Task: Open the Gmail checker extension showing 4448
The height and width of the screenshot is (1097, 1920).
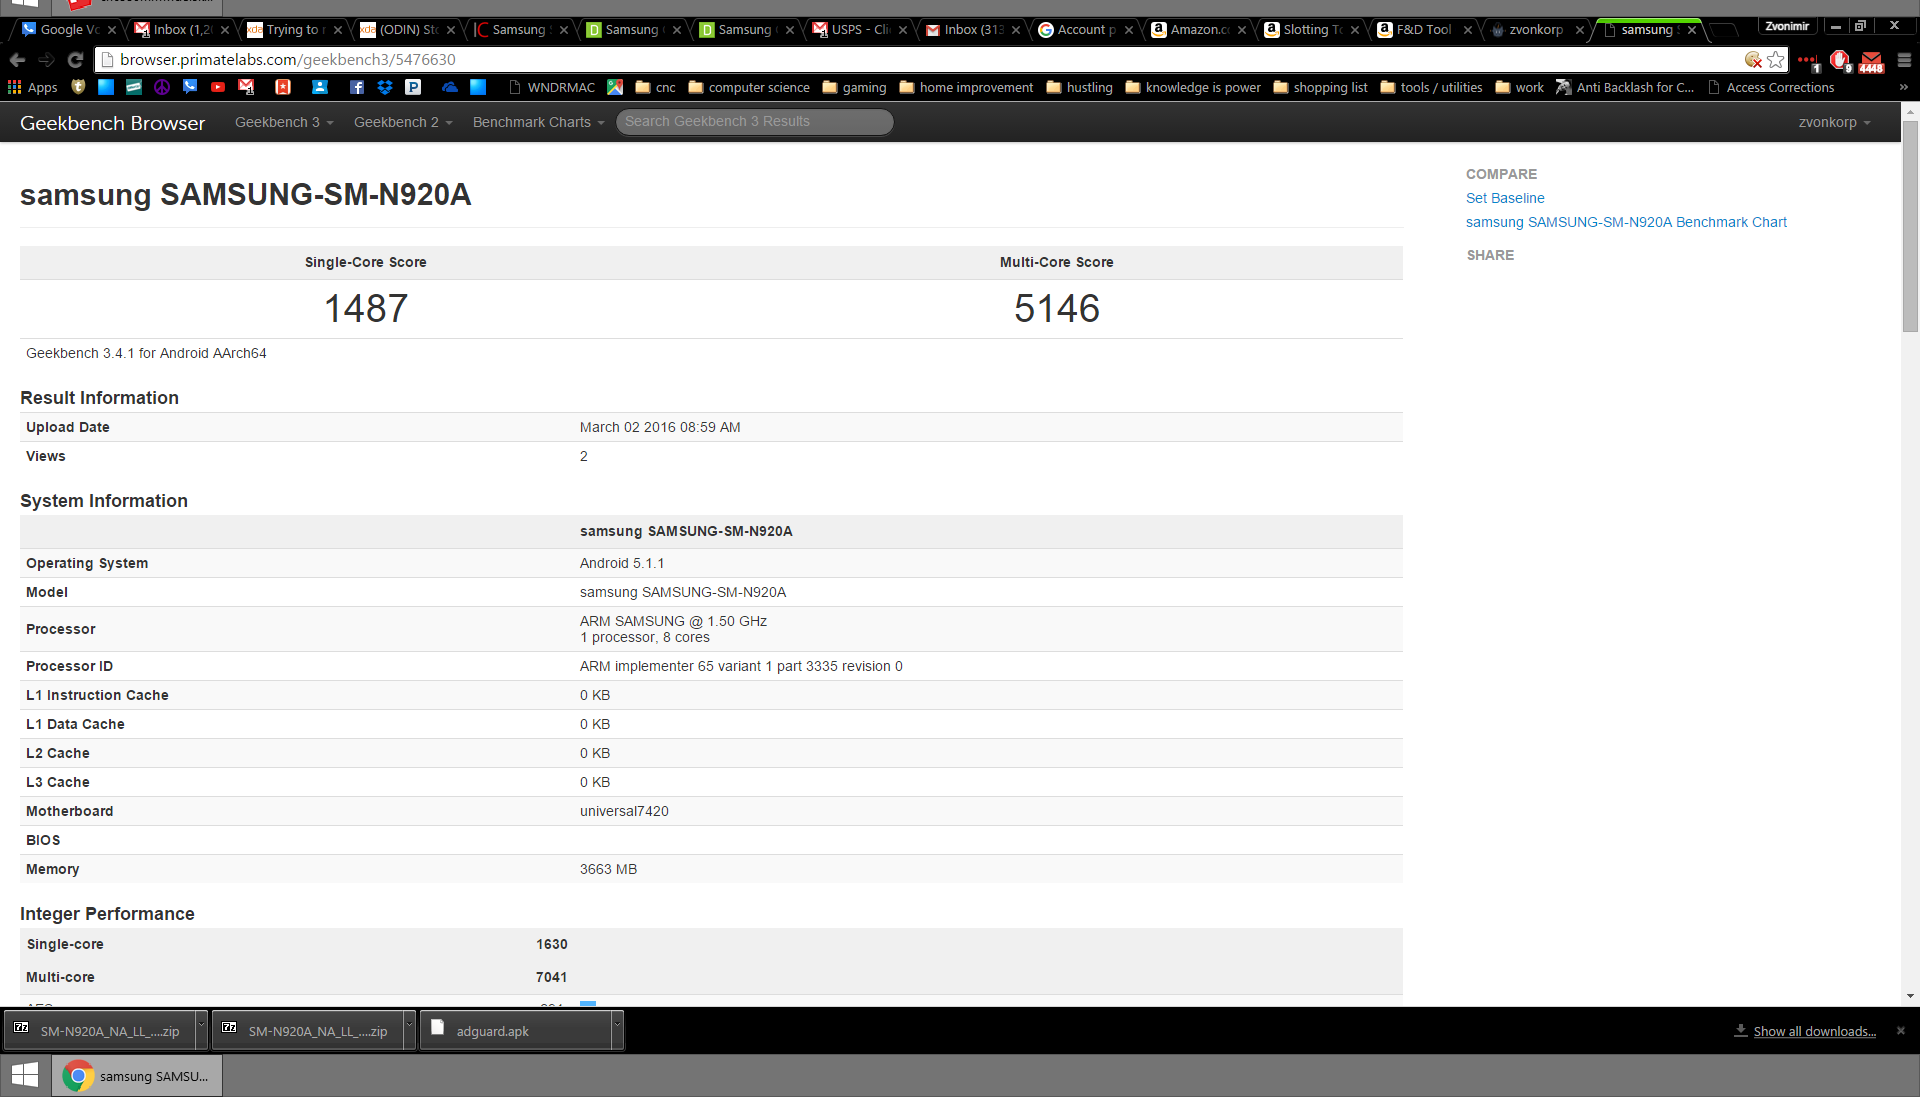Action: [x=1872, y=61]
